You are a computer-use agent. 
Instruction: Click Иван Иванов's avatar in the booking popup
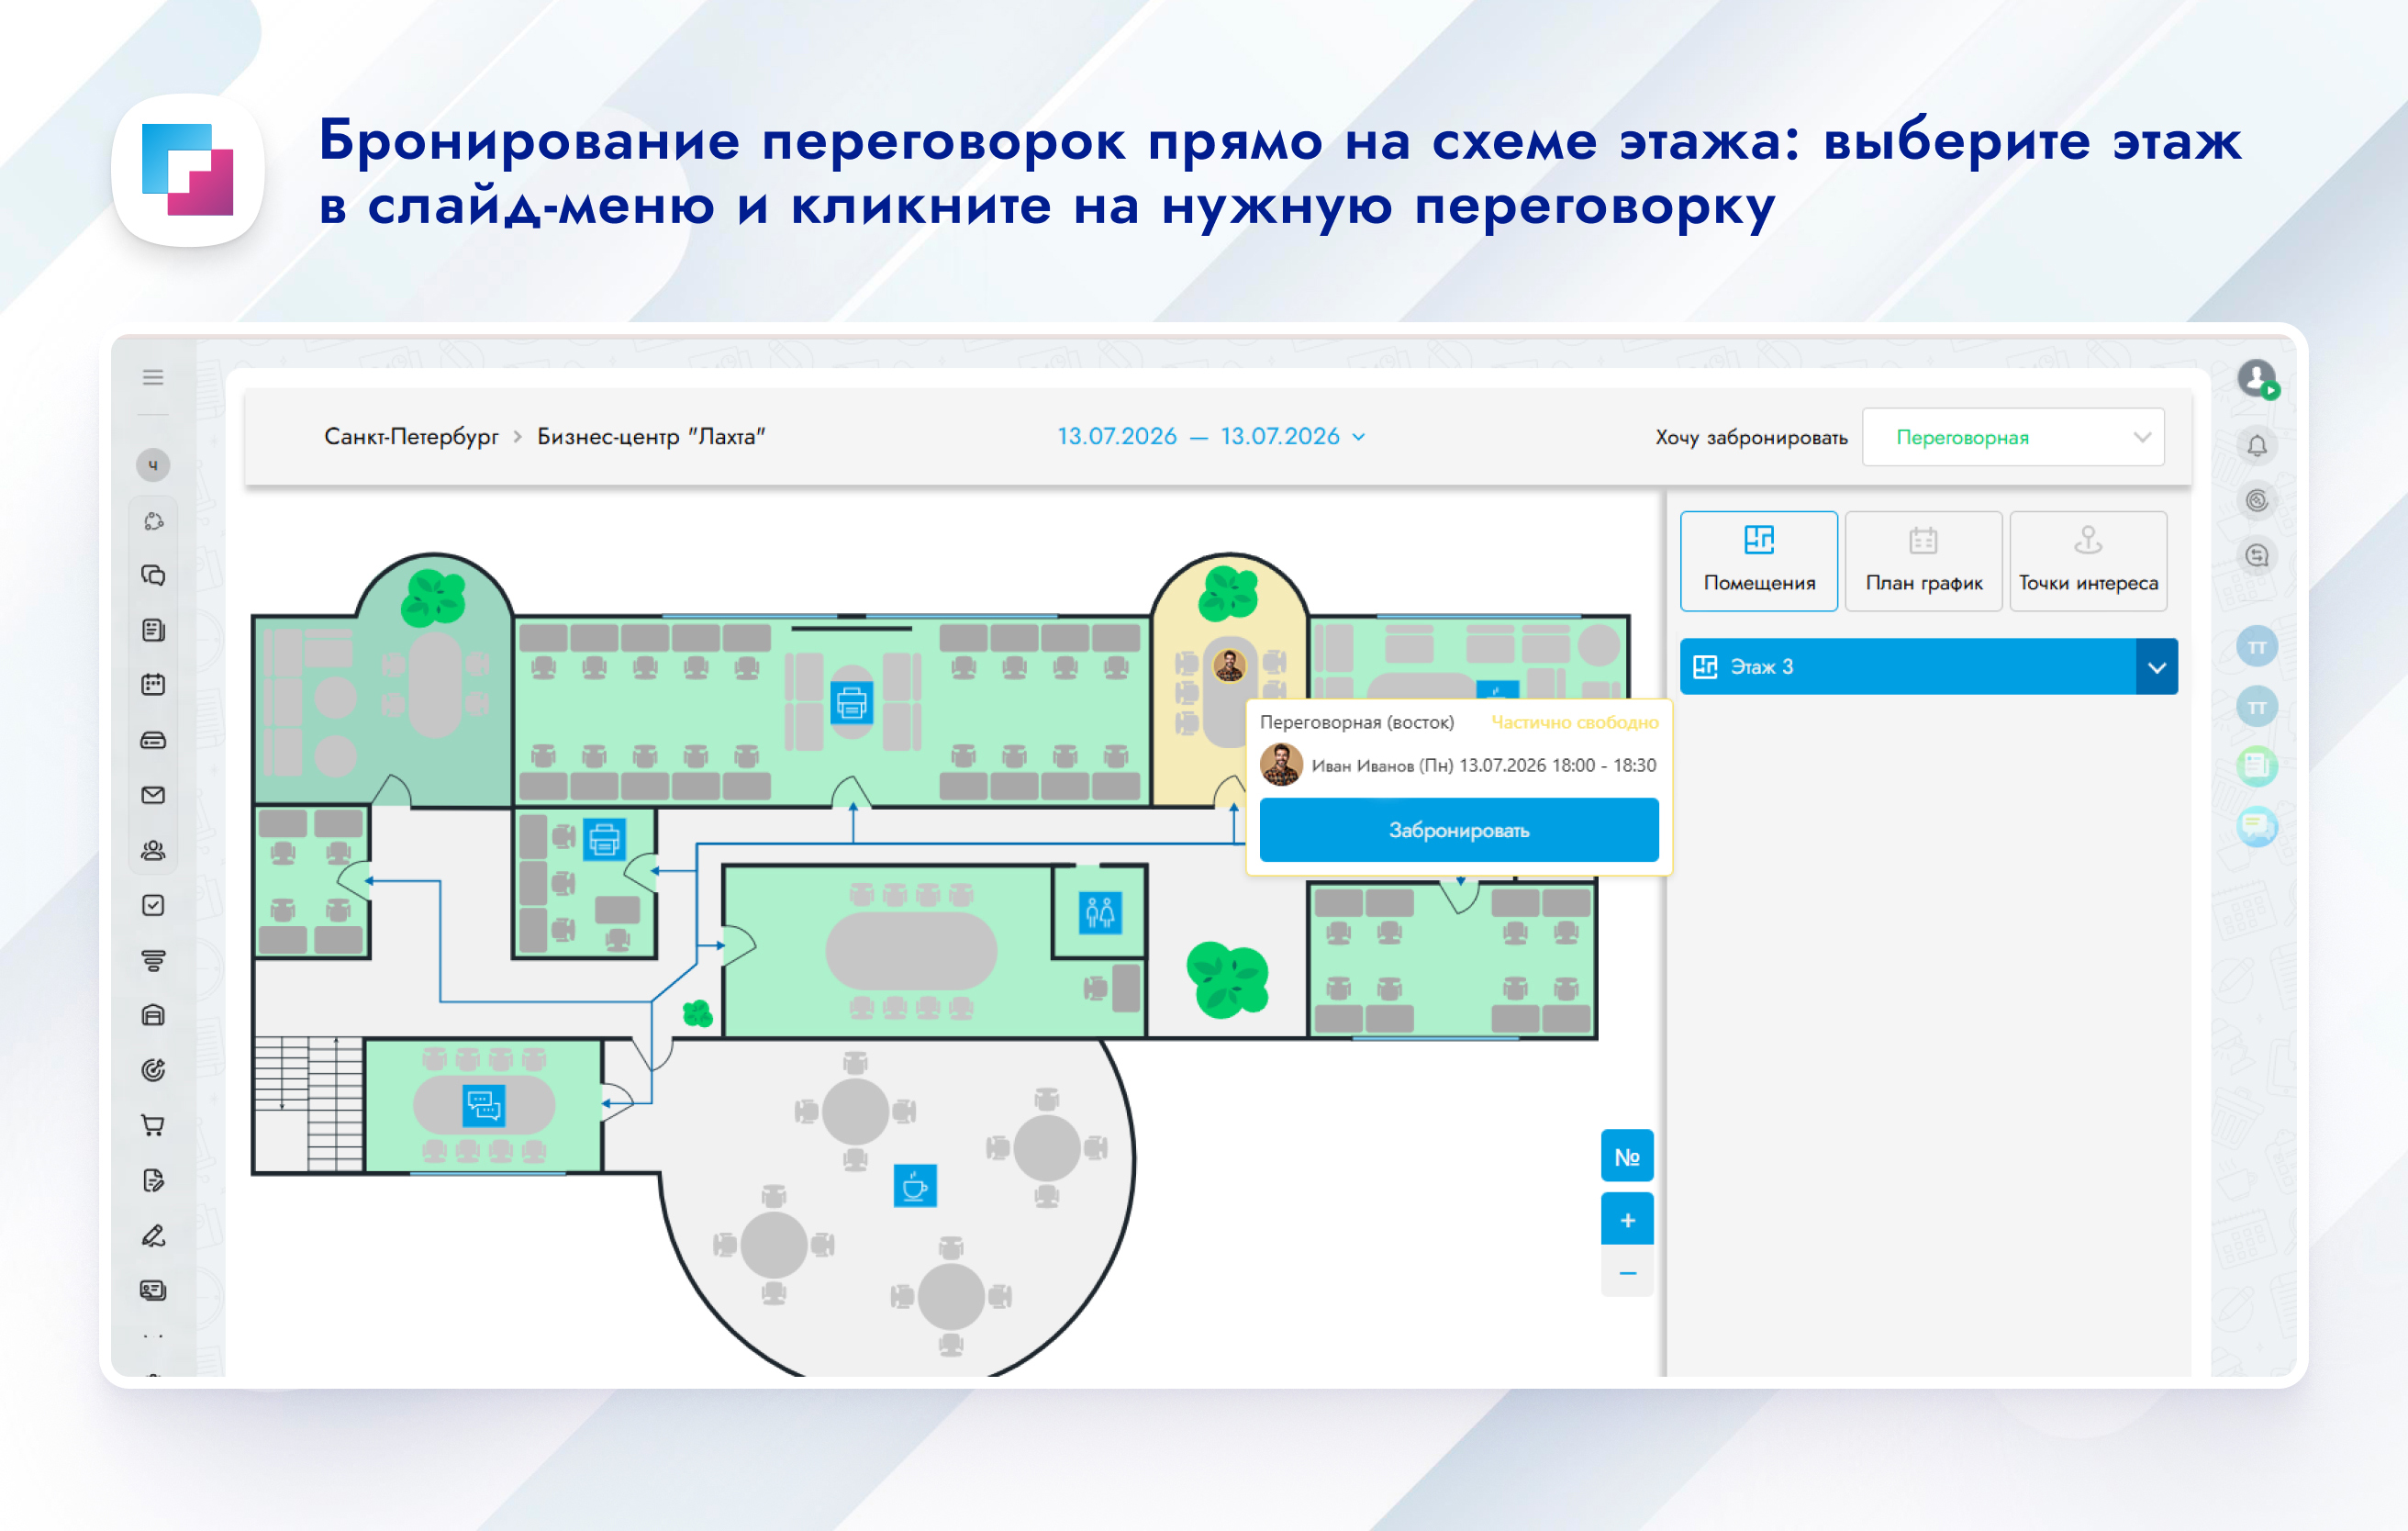(1281, 765)
